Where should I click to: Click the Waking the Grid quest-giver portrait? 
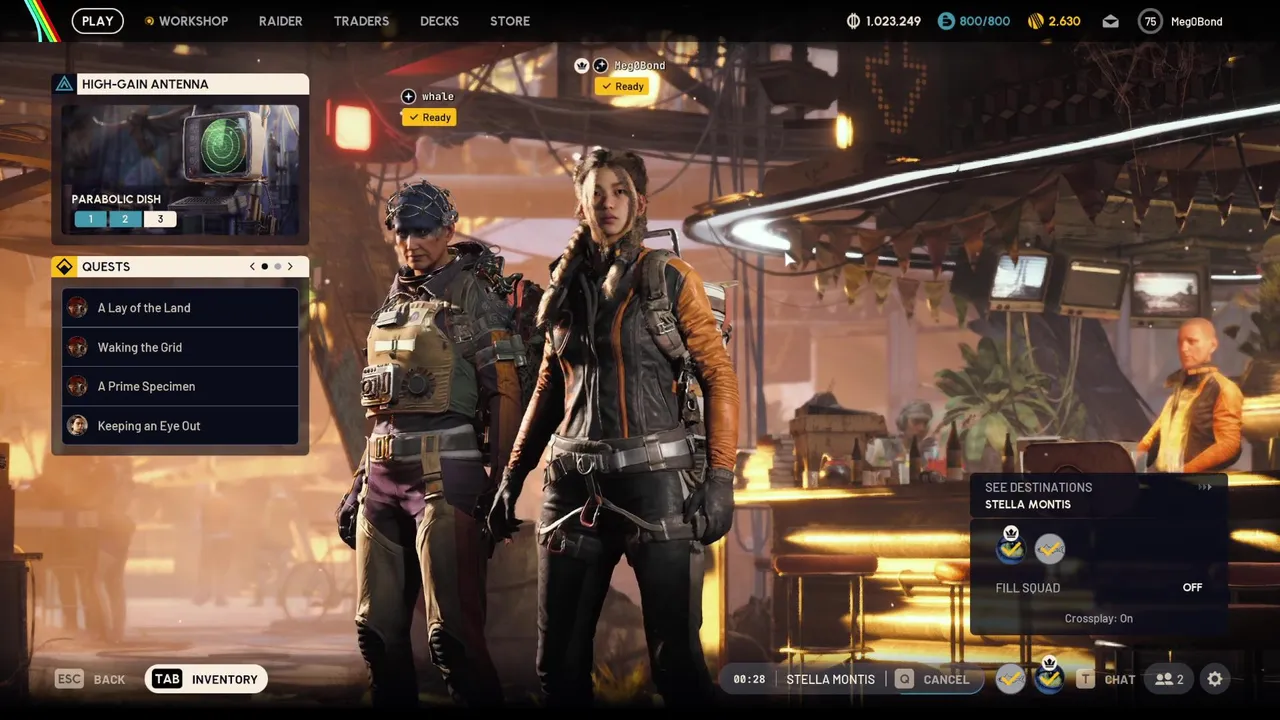pos(77,347)
